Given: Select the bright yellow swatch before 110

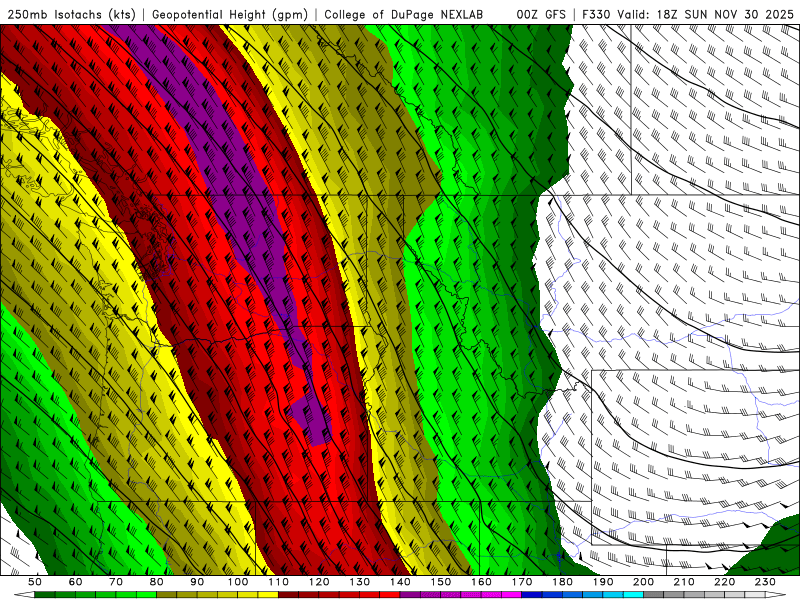Looking at the screenshot, I should coord(268,594).
